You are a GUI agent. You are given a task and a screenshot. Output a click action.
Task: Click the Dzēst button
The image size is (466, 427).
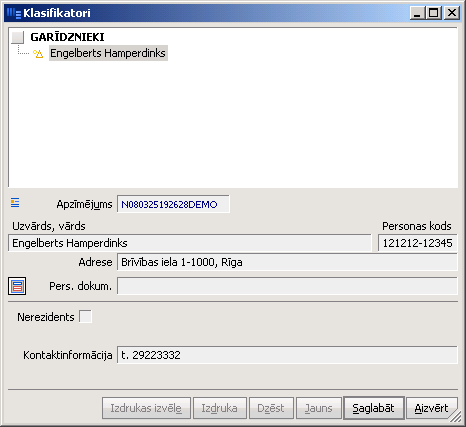(271, 408)
